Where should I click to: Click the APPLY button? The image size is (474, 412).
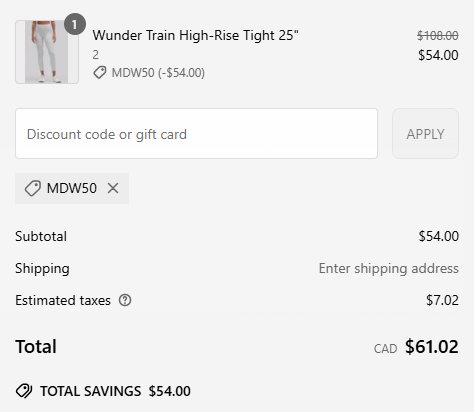[425, 134]
